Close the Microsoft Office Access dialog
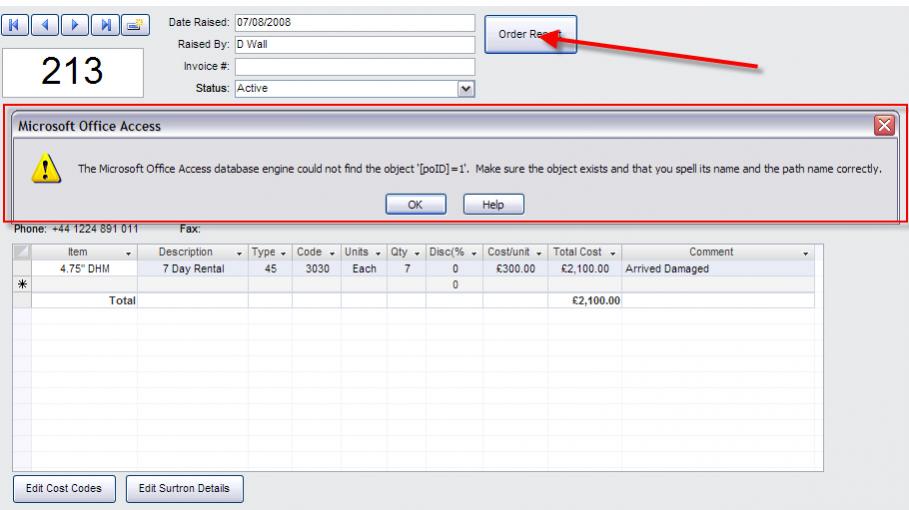The height and width of the screenshot is (510, 909). (884, 125)
